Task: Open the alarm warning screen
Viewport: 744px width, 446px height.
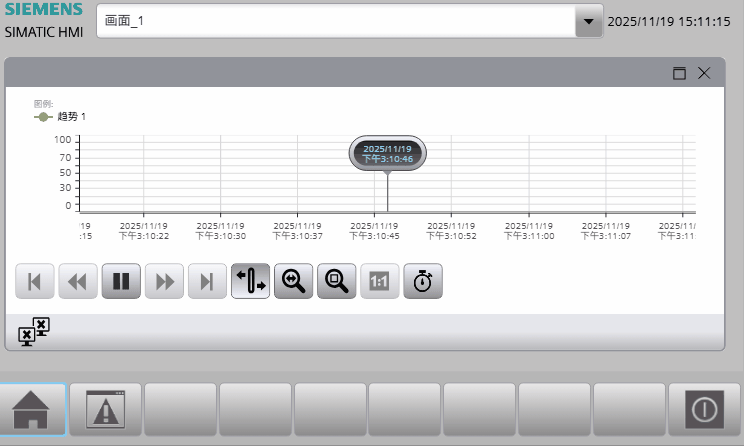Action: 105,410
